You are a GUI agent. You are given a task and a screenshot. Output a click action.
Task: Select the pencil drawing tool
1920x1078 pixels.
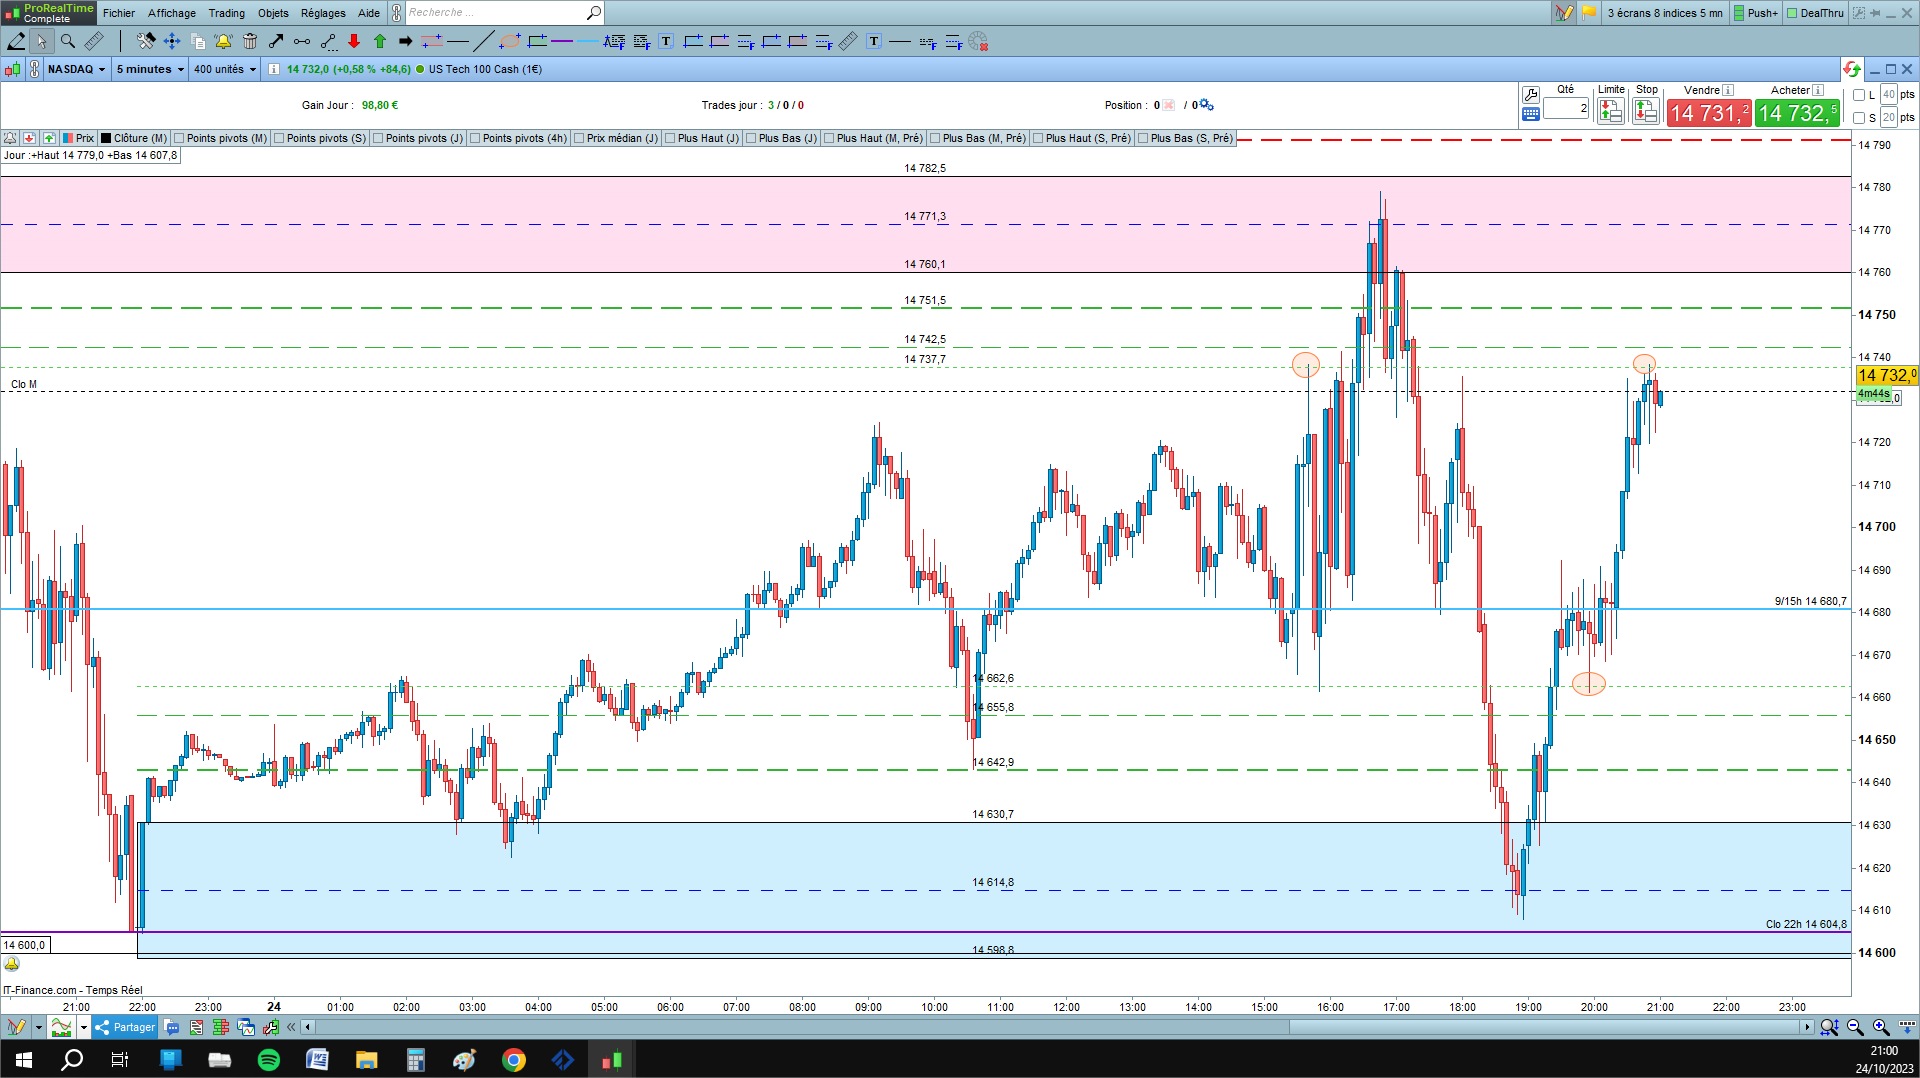[16, 41]
